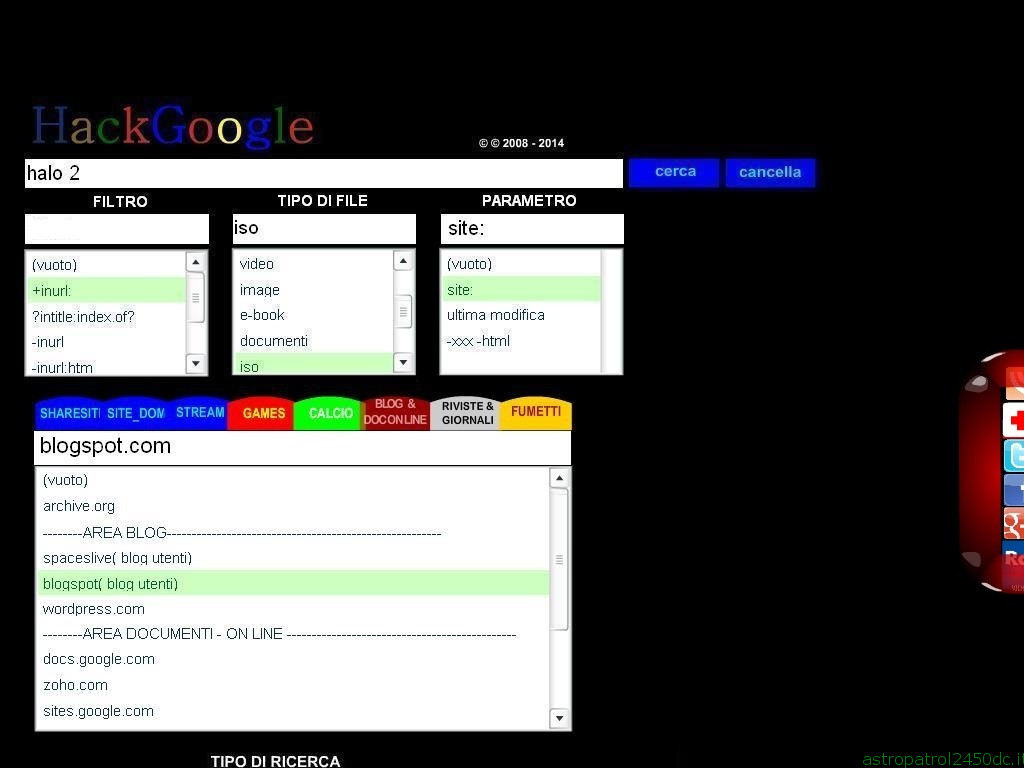Click into the 'halo 2' search field

pyautogui.click(x=324, y=173)
